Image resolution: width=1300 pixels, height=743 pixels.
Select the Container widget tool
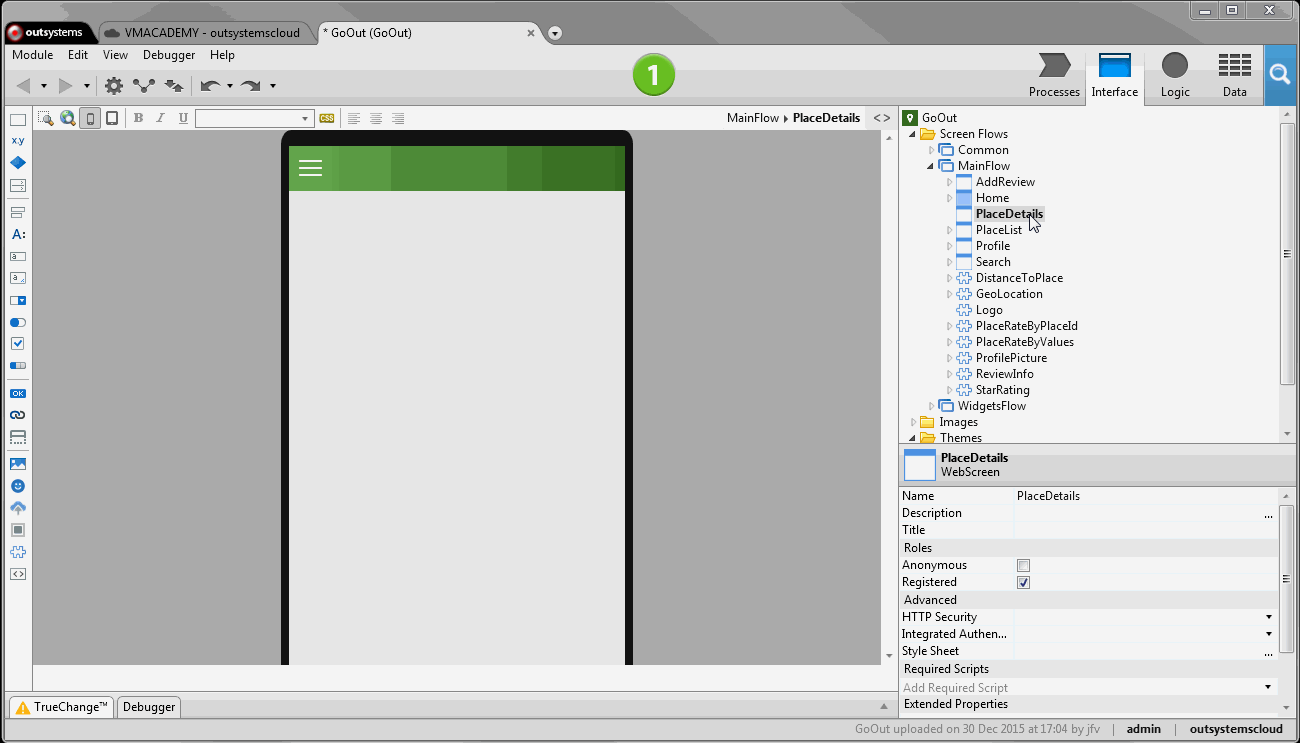click(x=17, y=118)
